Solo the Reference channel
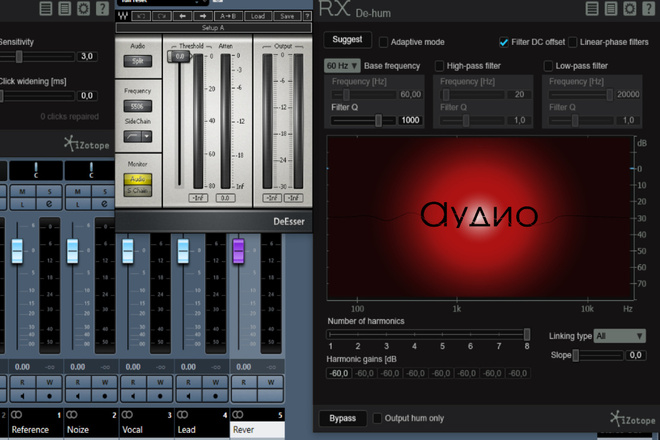This screenshot has width=660, height=440. (49, 191)
